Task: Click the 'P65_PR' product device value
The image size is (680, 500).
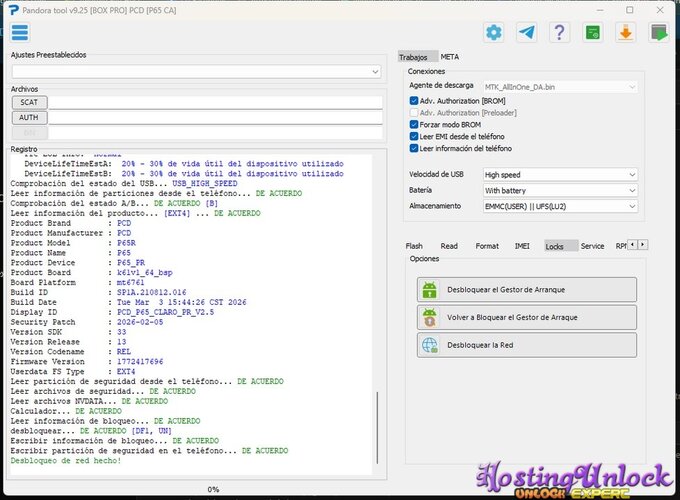Action: tap(131, 263)
